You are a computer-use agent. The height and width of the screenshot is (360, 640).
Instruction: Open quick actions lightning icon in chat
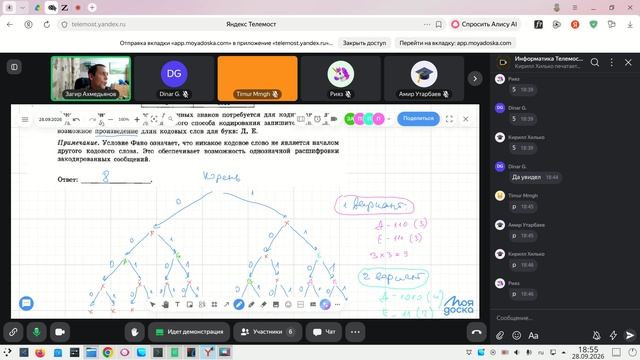tap(613, 336)
